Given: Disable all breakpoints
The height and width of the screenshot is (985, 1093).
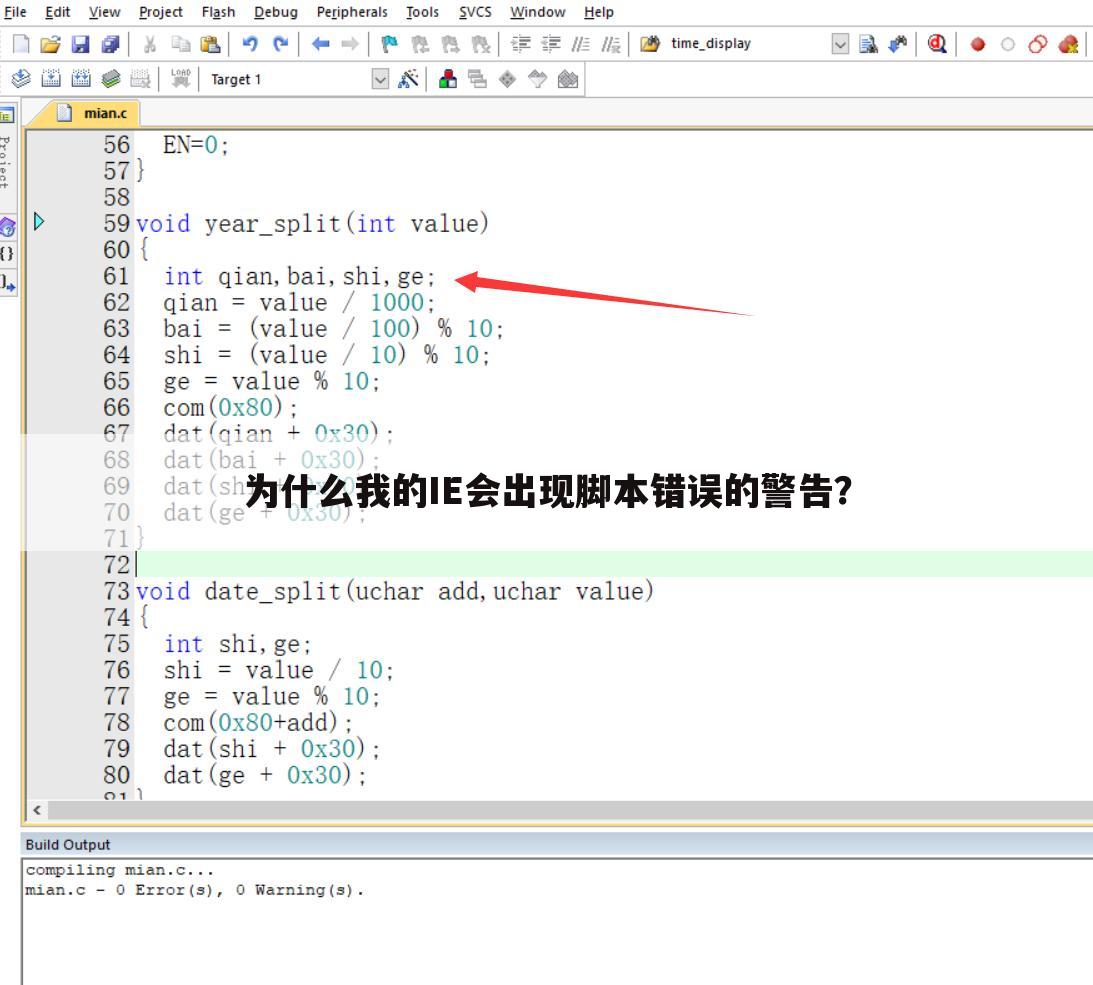Looking at the screenshot, I should pyautogui.click(x=1038, y=45).
